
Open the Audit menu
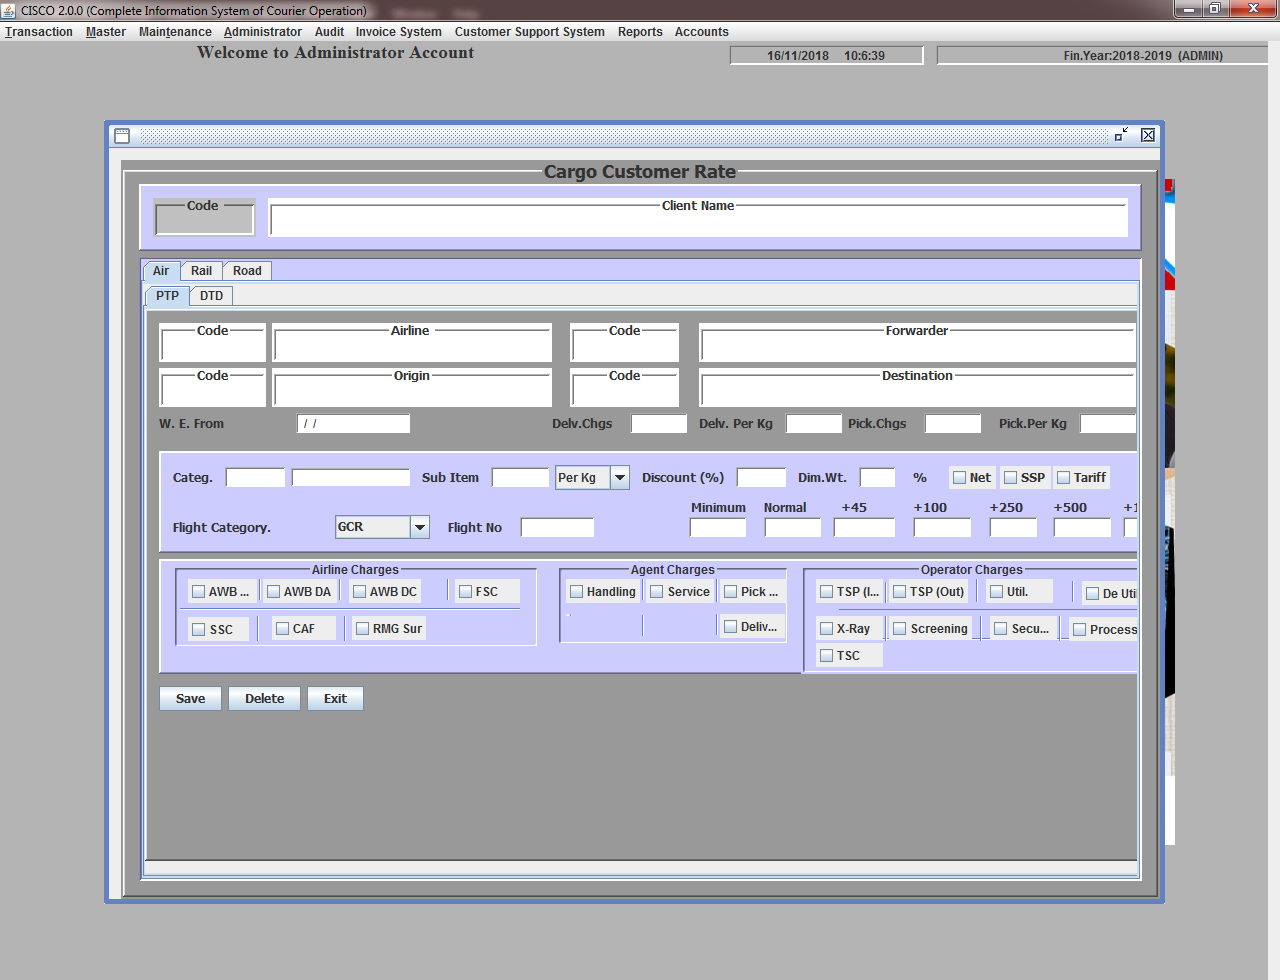(x=329, y=32)
